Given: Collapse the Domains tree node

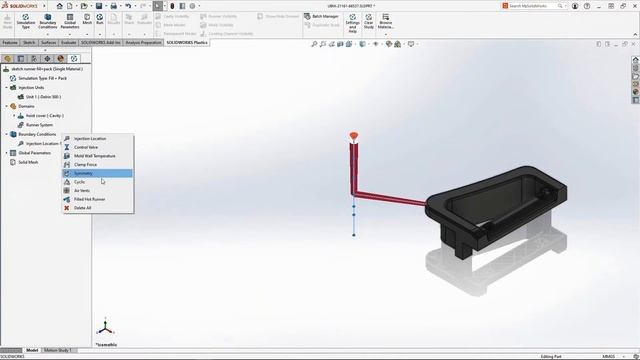Looking at the screenshot, I should pyautogui.click(x=7, y=106).
